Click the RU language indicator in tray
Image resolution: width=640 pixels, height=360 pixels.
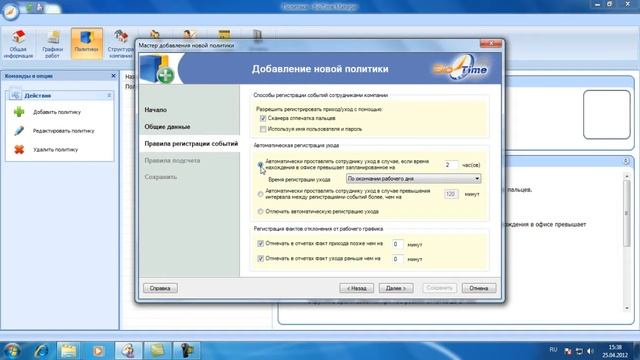click(x=553, y=350)
